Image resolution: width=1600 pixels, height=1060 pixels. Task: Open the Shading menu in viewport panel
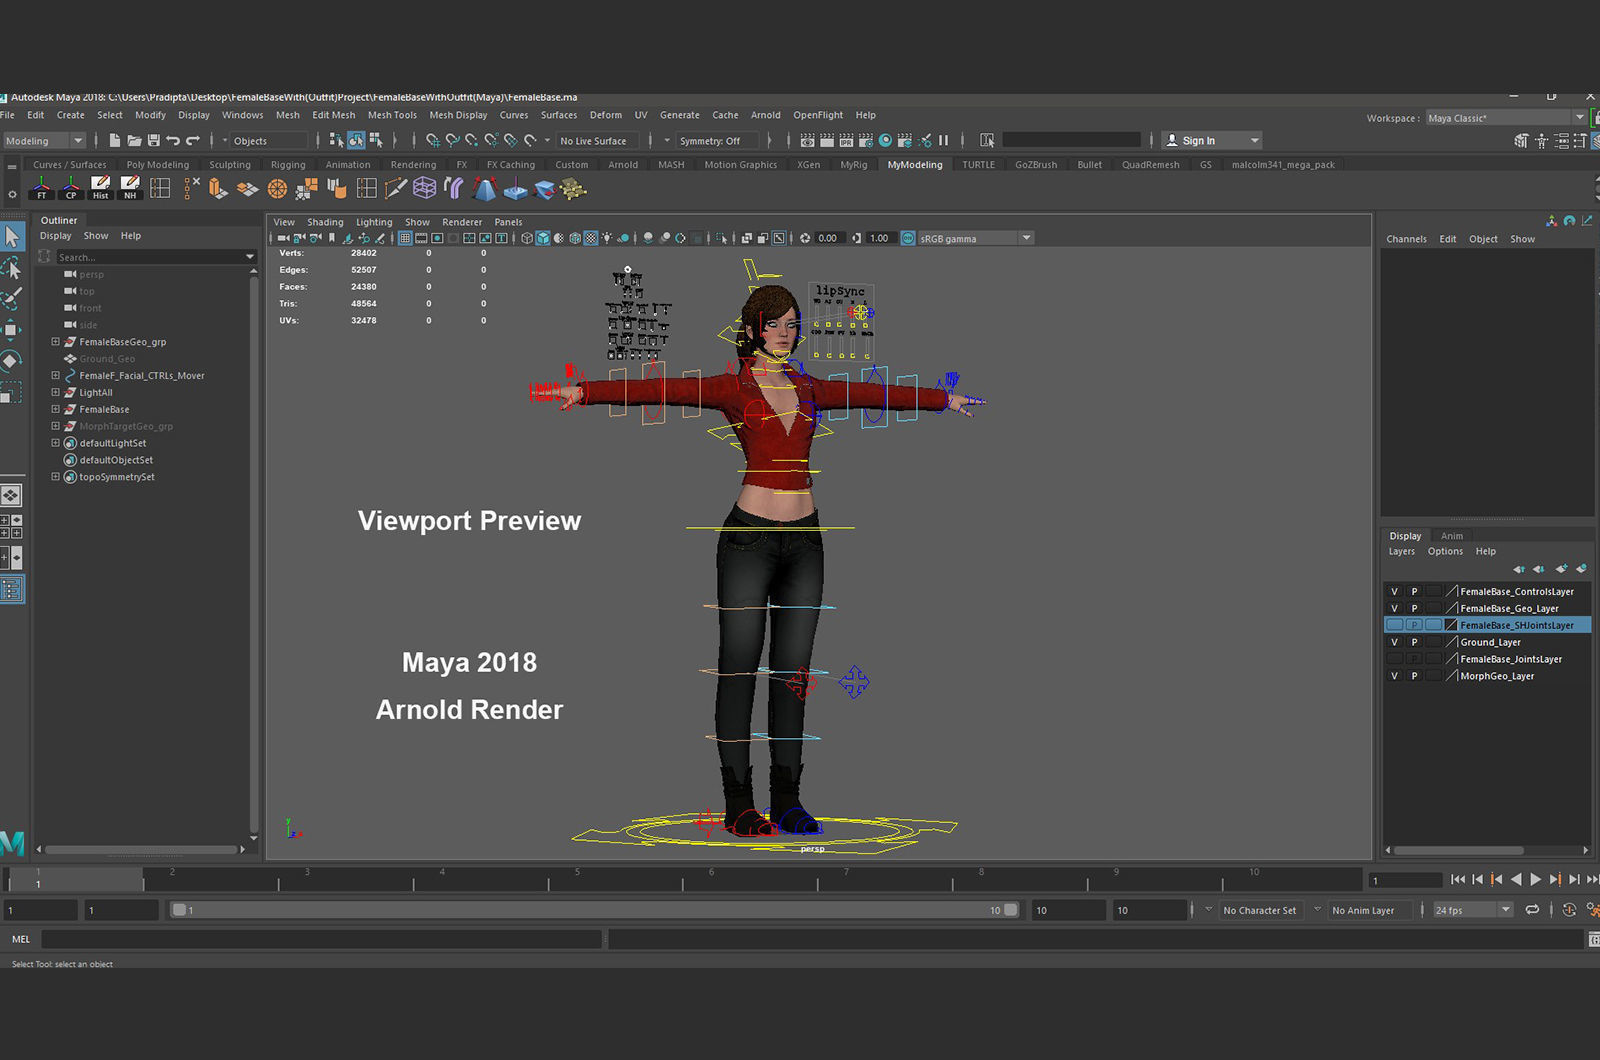pos(325,222)
